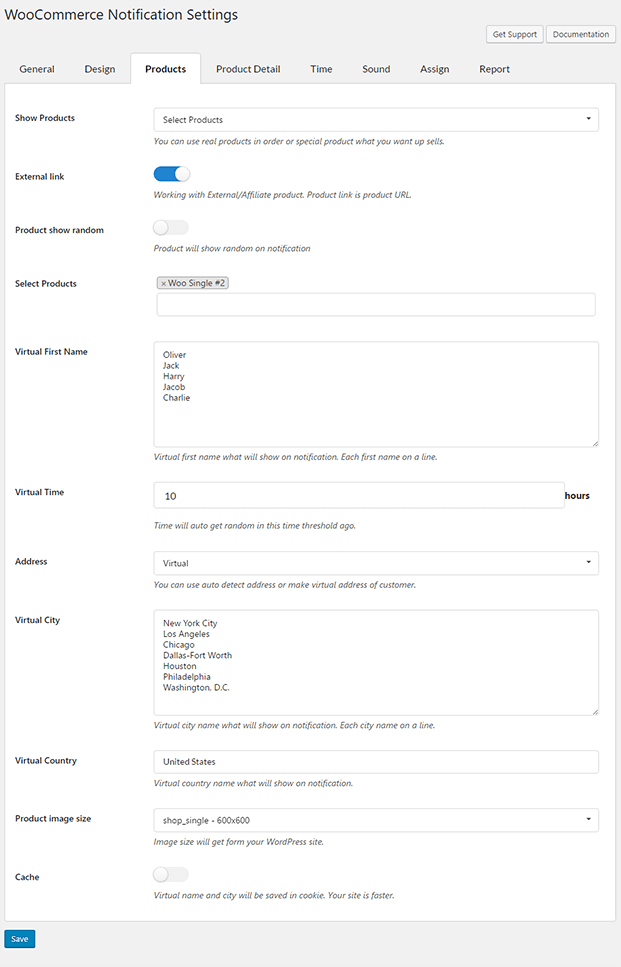The height and width of the screenshot is (967, 621).
Task: Click inside the Virtual Time field
Action: [360, 495]
